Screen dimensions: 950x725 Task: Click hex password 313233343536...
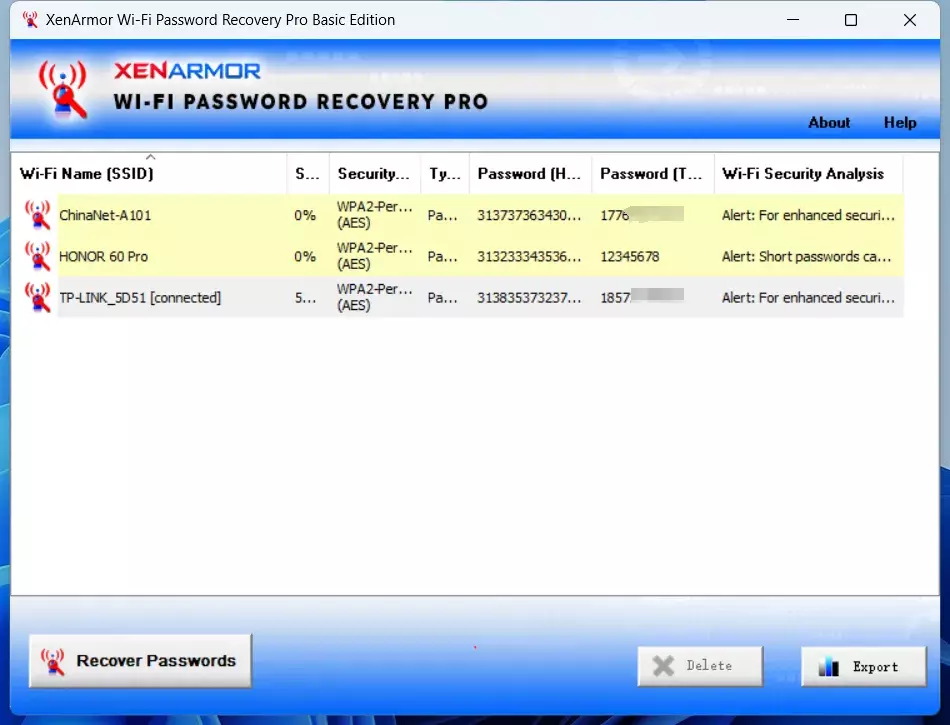click(529, 256)
